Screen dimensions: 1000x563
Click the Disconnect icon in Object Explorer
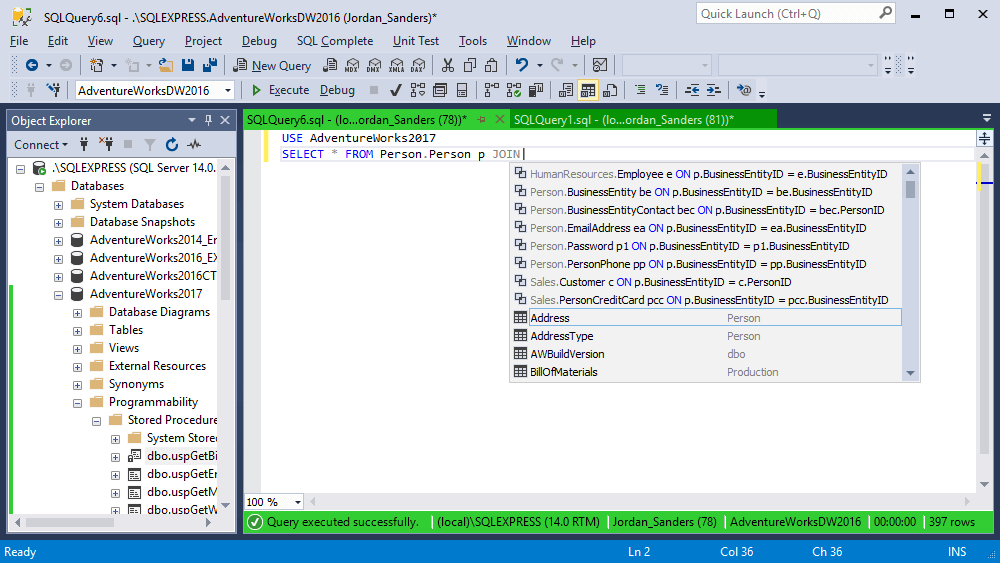coord(105,145)
